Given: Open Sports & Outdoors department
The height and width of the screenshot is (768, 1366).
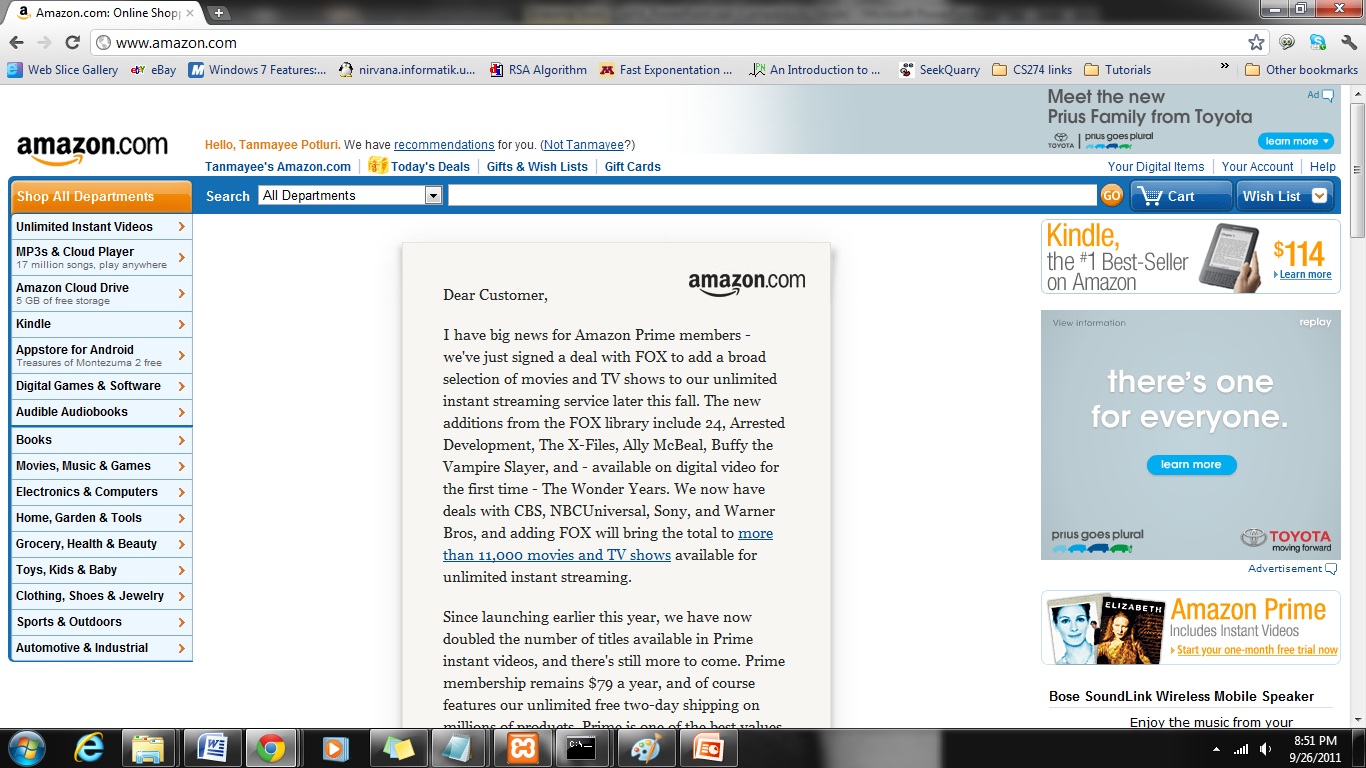Looking at the screenshot, I should 101,622.
